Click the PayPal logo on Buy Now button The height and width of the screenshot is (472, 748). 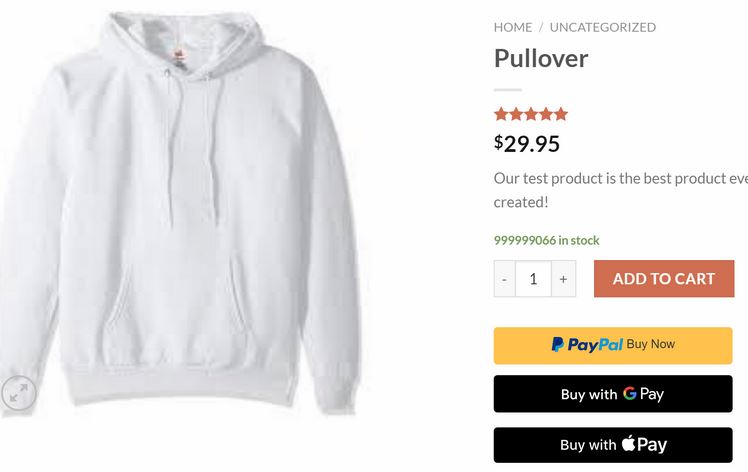tap(587, 345)
